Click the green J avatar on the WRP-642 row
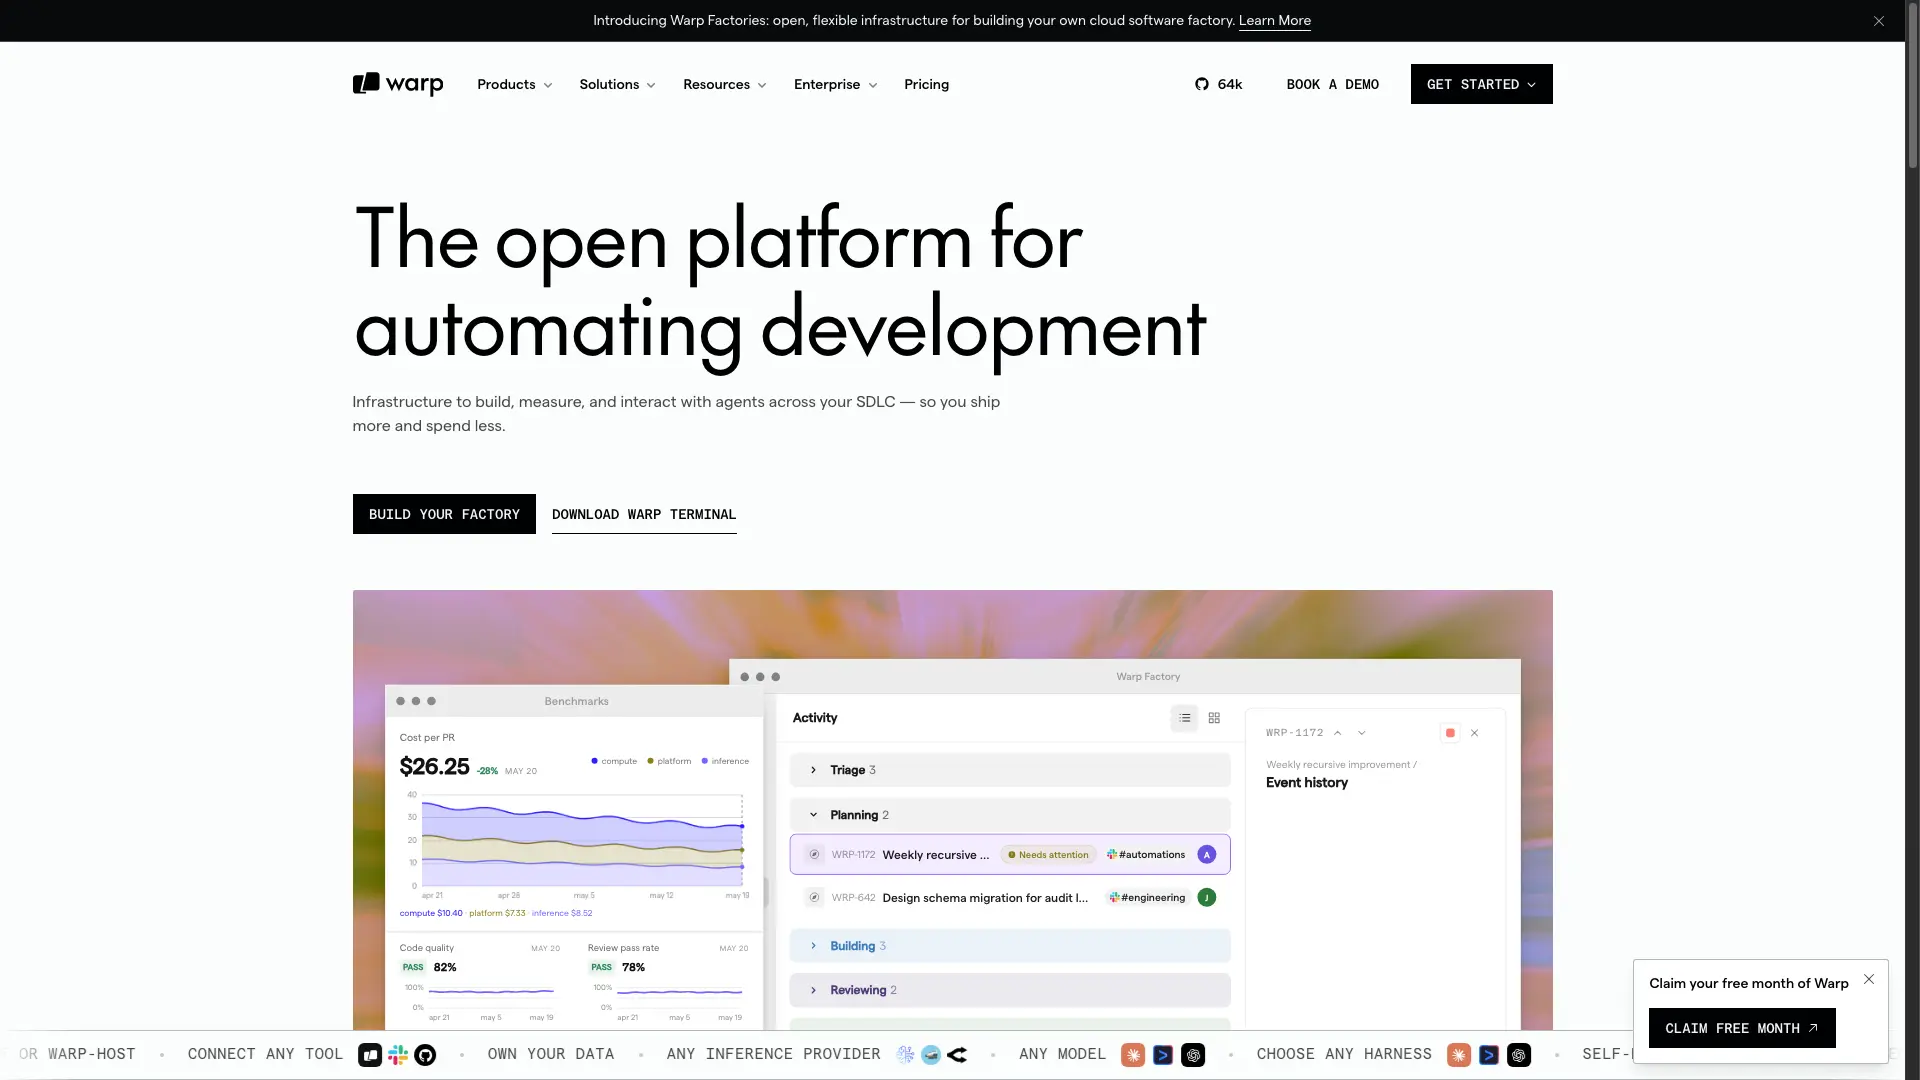The image size is (1920, 1080). (x=1207, y=898)
